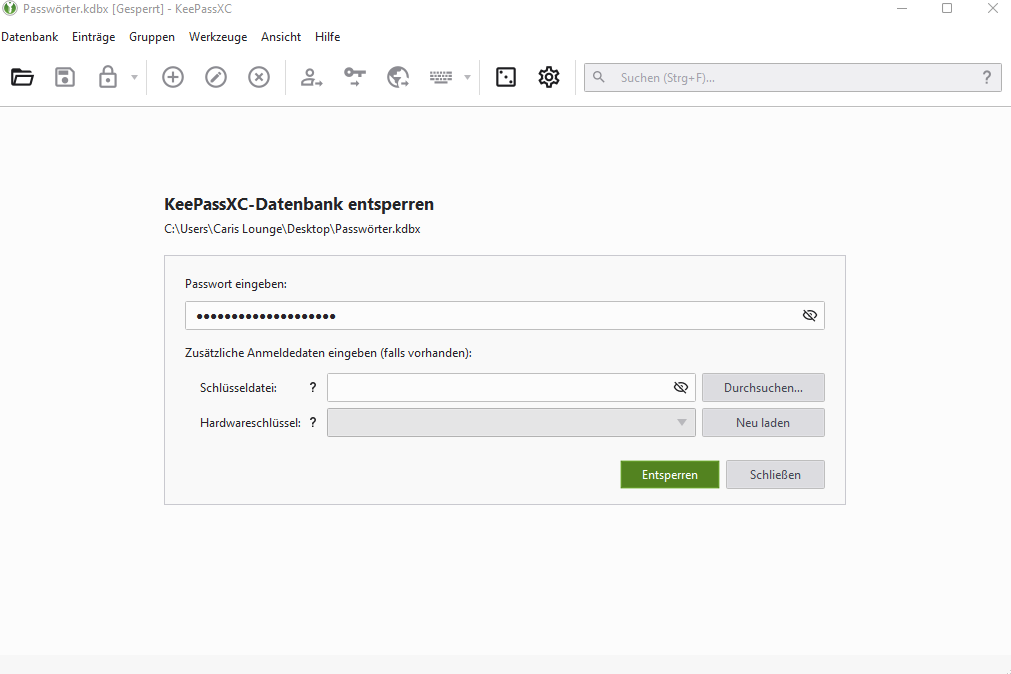The image size is (1011, 674).
Task: Click the add new entry plus icon
Action: click(173, 77)
